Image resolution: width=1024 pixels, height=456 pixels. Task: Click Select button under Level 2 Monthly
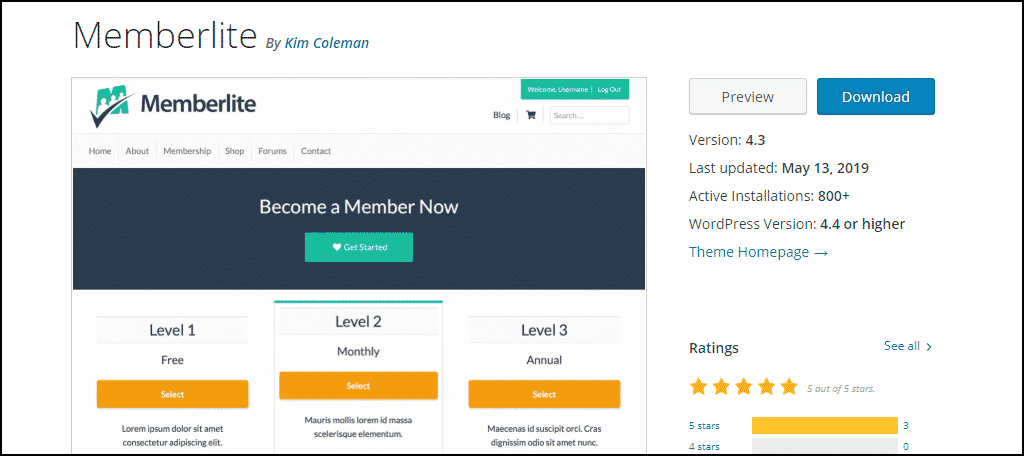coord(358,385)
